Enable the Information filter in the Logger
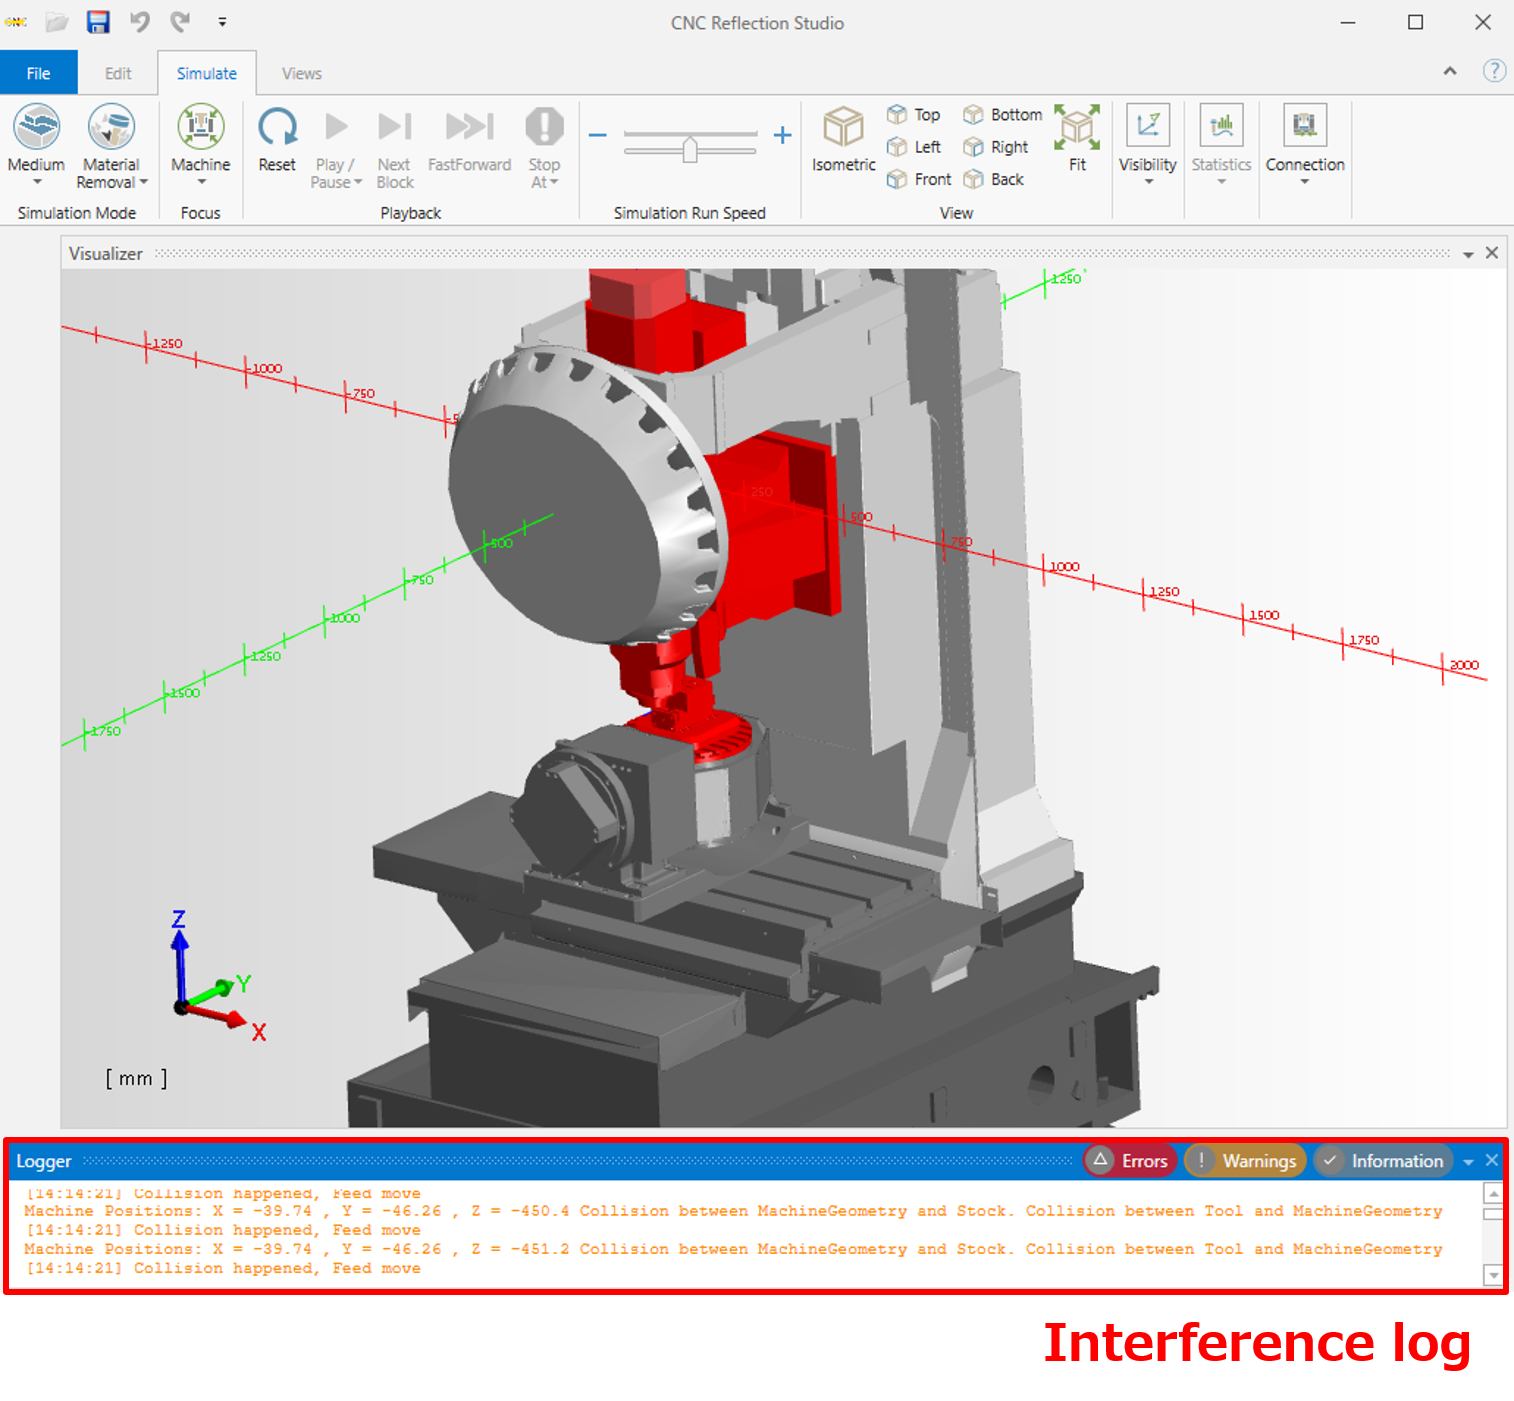This screenshot has width=1514, height=1401. (1384, 1160)
